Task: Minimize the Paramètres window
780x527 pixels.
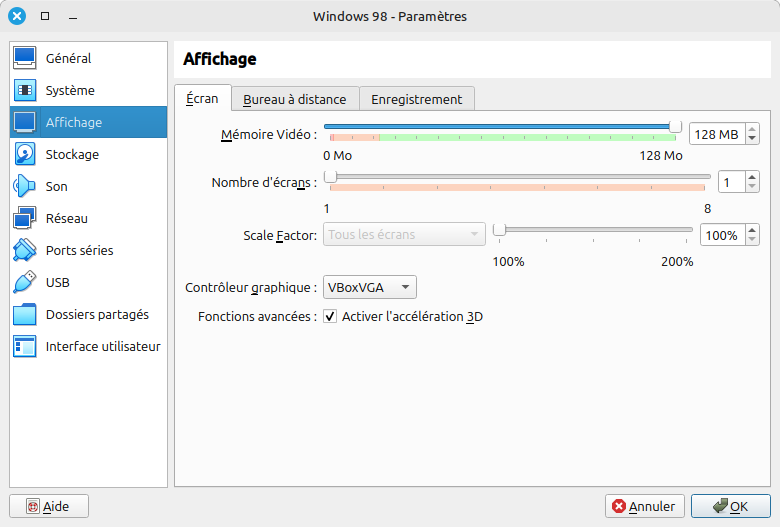Action: [73, 17]
